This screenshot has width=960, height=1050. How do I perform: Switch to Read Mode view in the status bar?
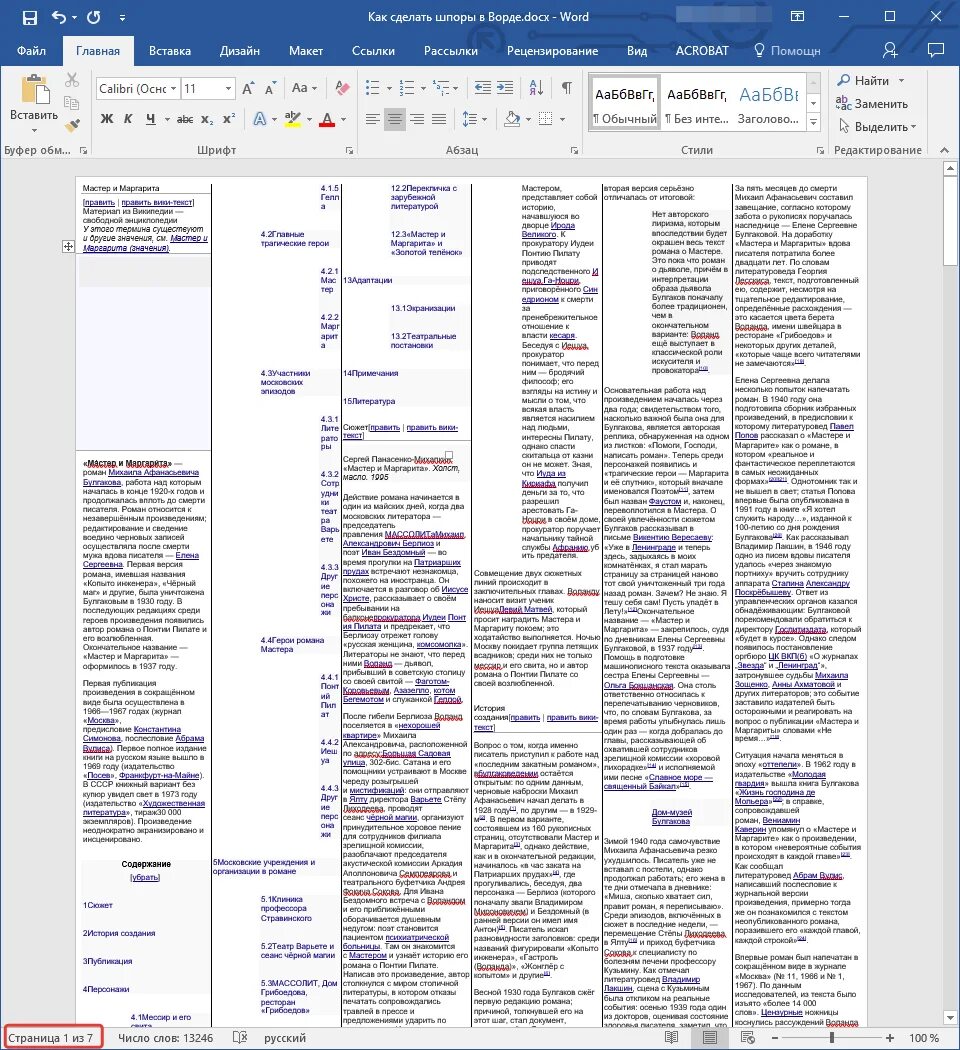(670, 1037)
